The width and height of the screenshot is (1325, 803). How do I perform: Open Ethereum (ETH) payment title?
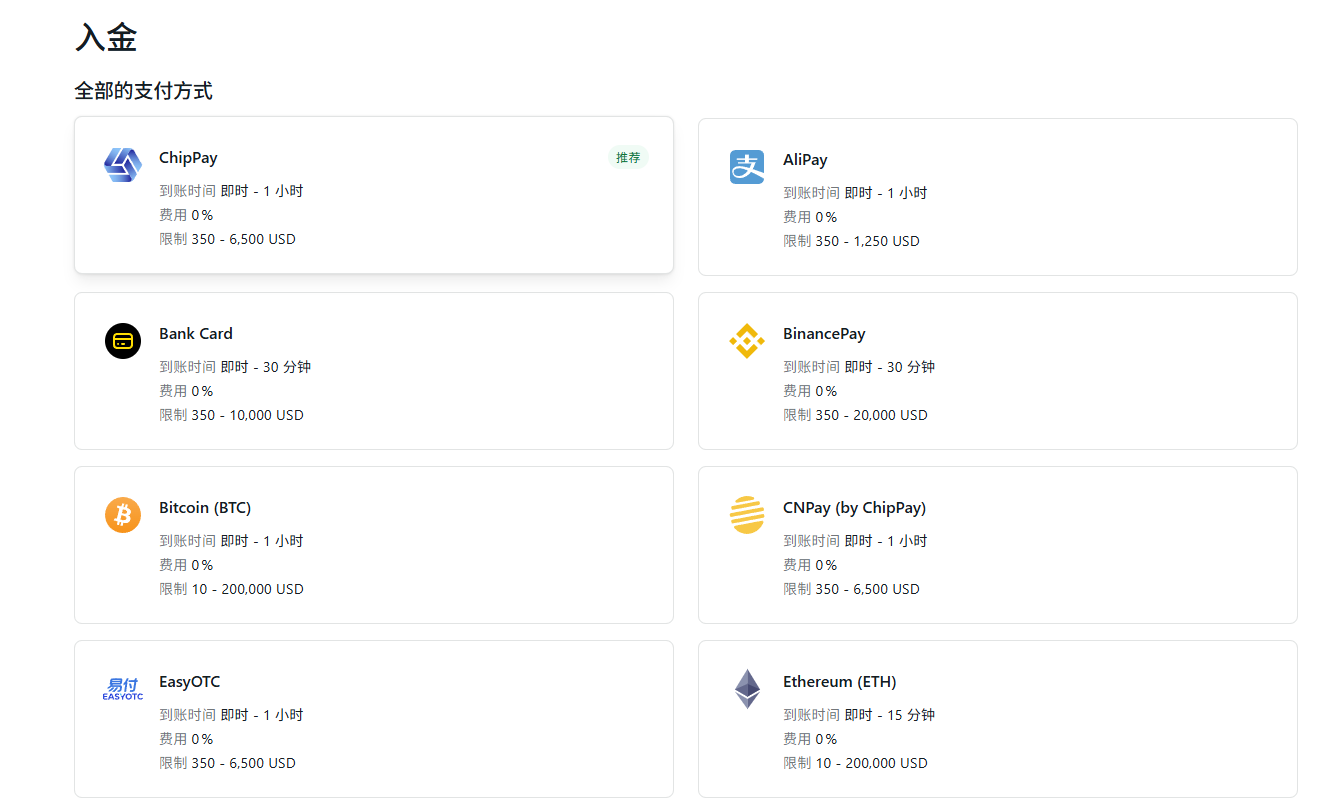point(839,682)
